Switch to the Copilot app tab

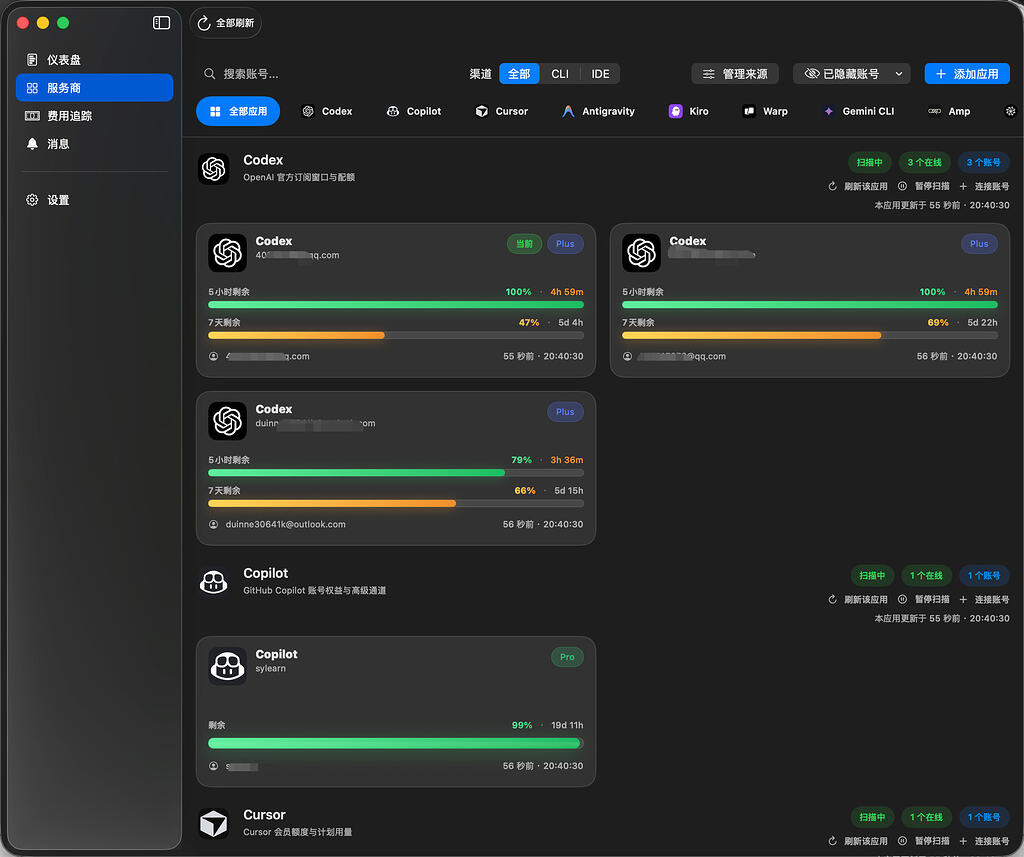pyautogui.click(x=414, y=111)
